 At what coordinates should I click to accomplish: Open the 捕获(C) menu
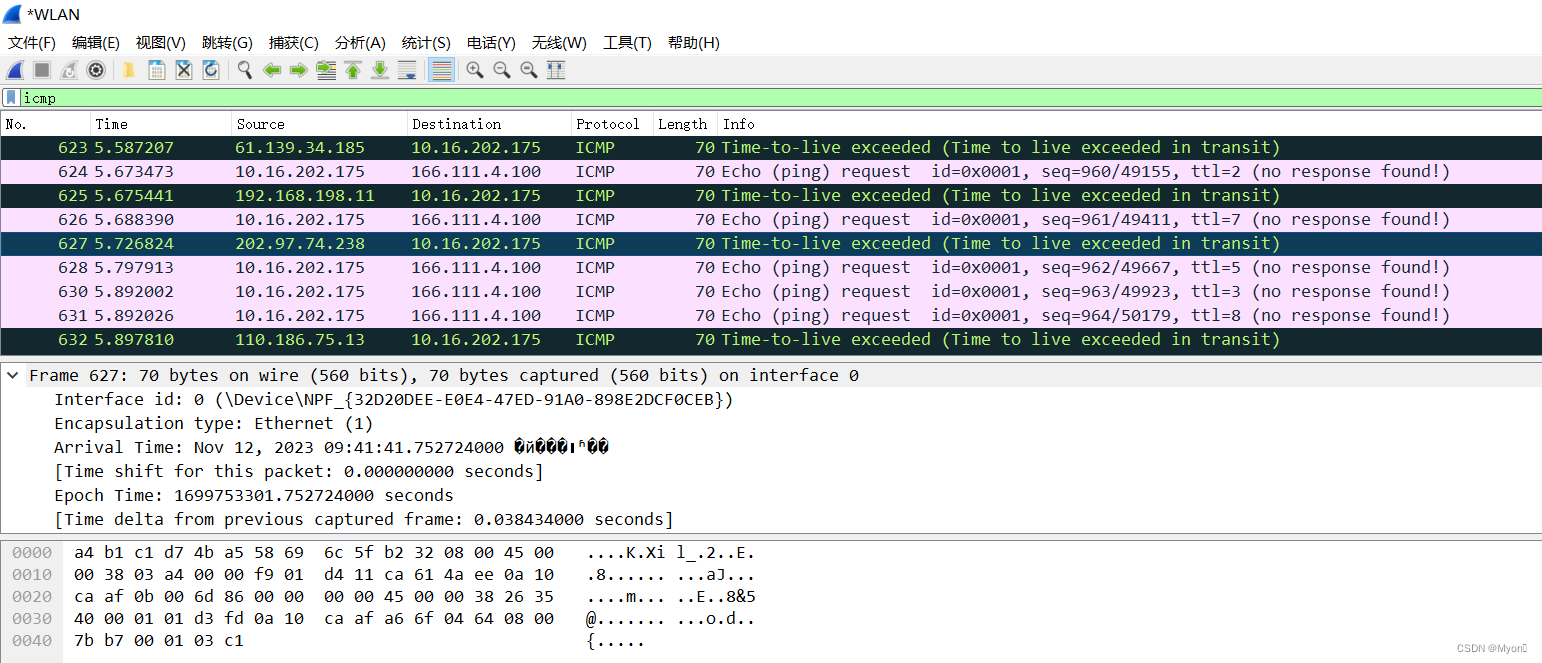point(294,43)
